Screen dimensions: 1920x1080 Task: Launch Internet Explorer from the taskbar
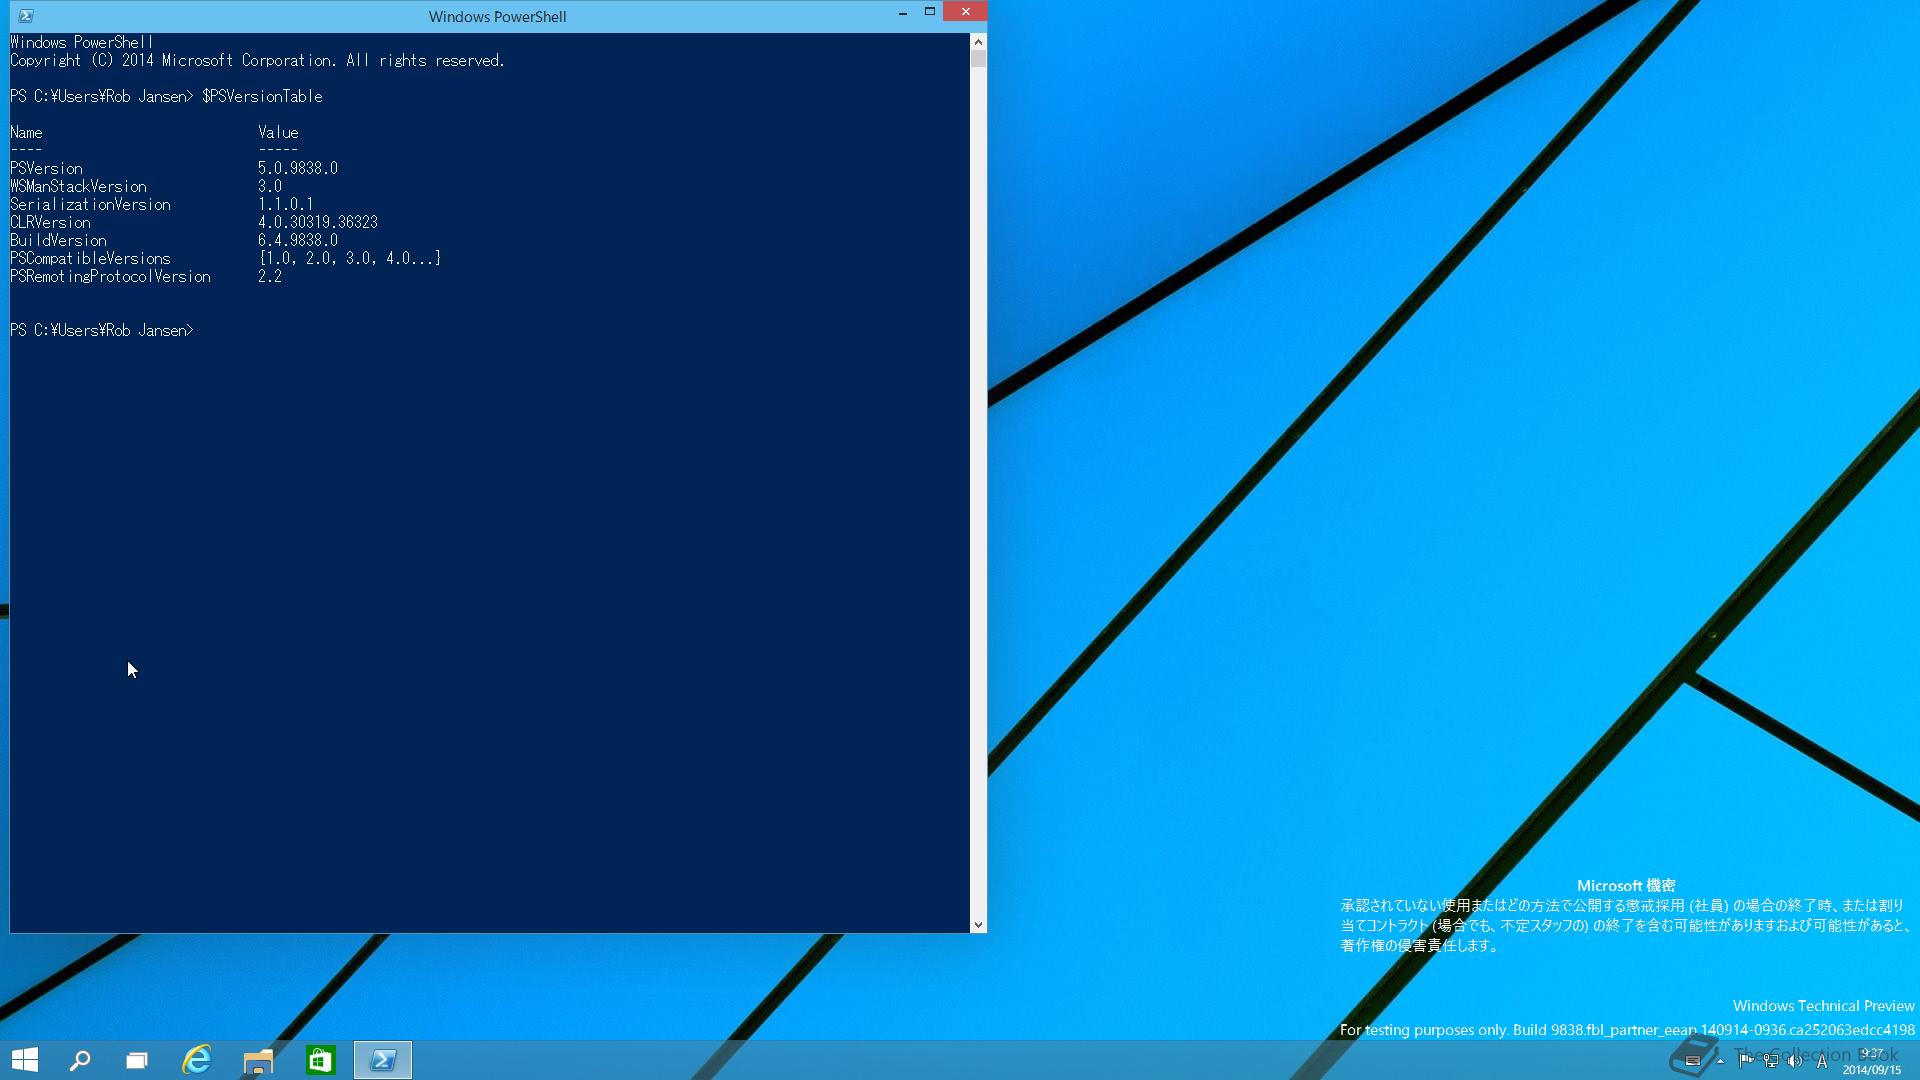click(197, 1060)
